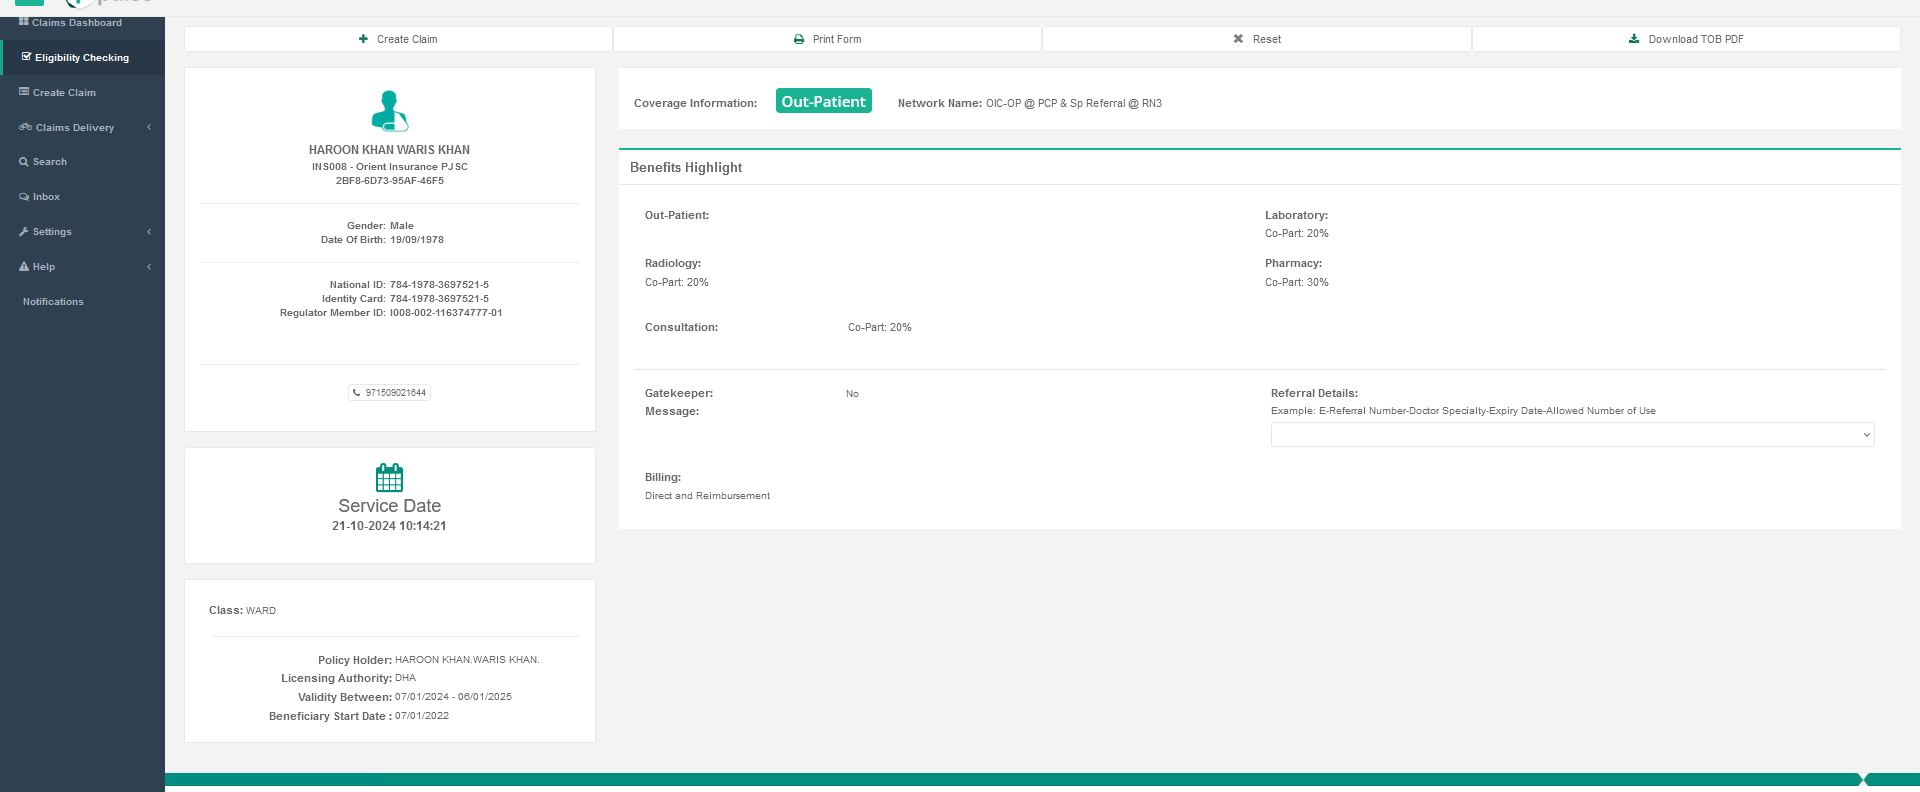Expand the Settings submenu arrow

(149, 232)
